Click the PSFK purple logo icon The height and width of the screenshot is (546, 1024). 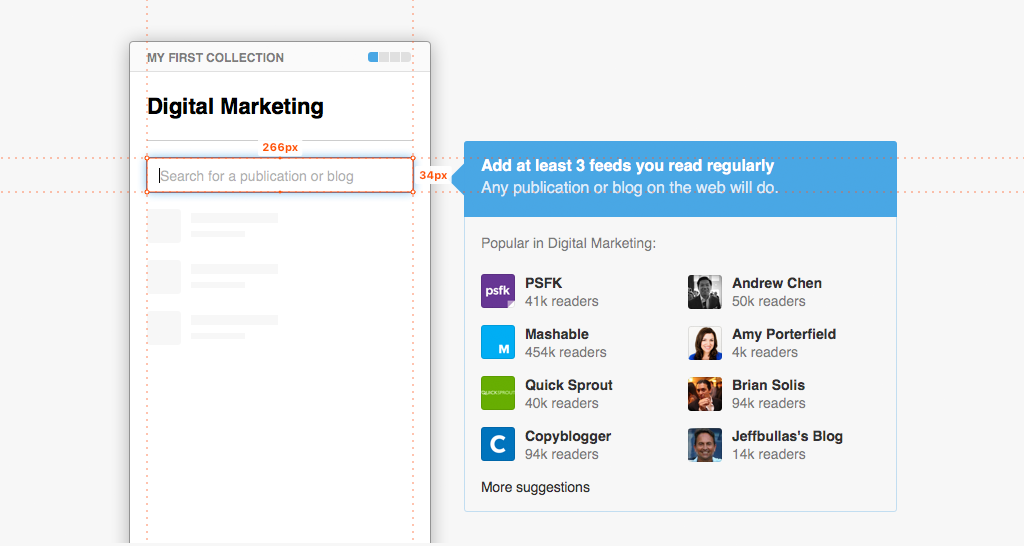click(498, 291)
